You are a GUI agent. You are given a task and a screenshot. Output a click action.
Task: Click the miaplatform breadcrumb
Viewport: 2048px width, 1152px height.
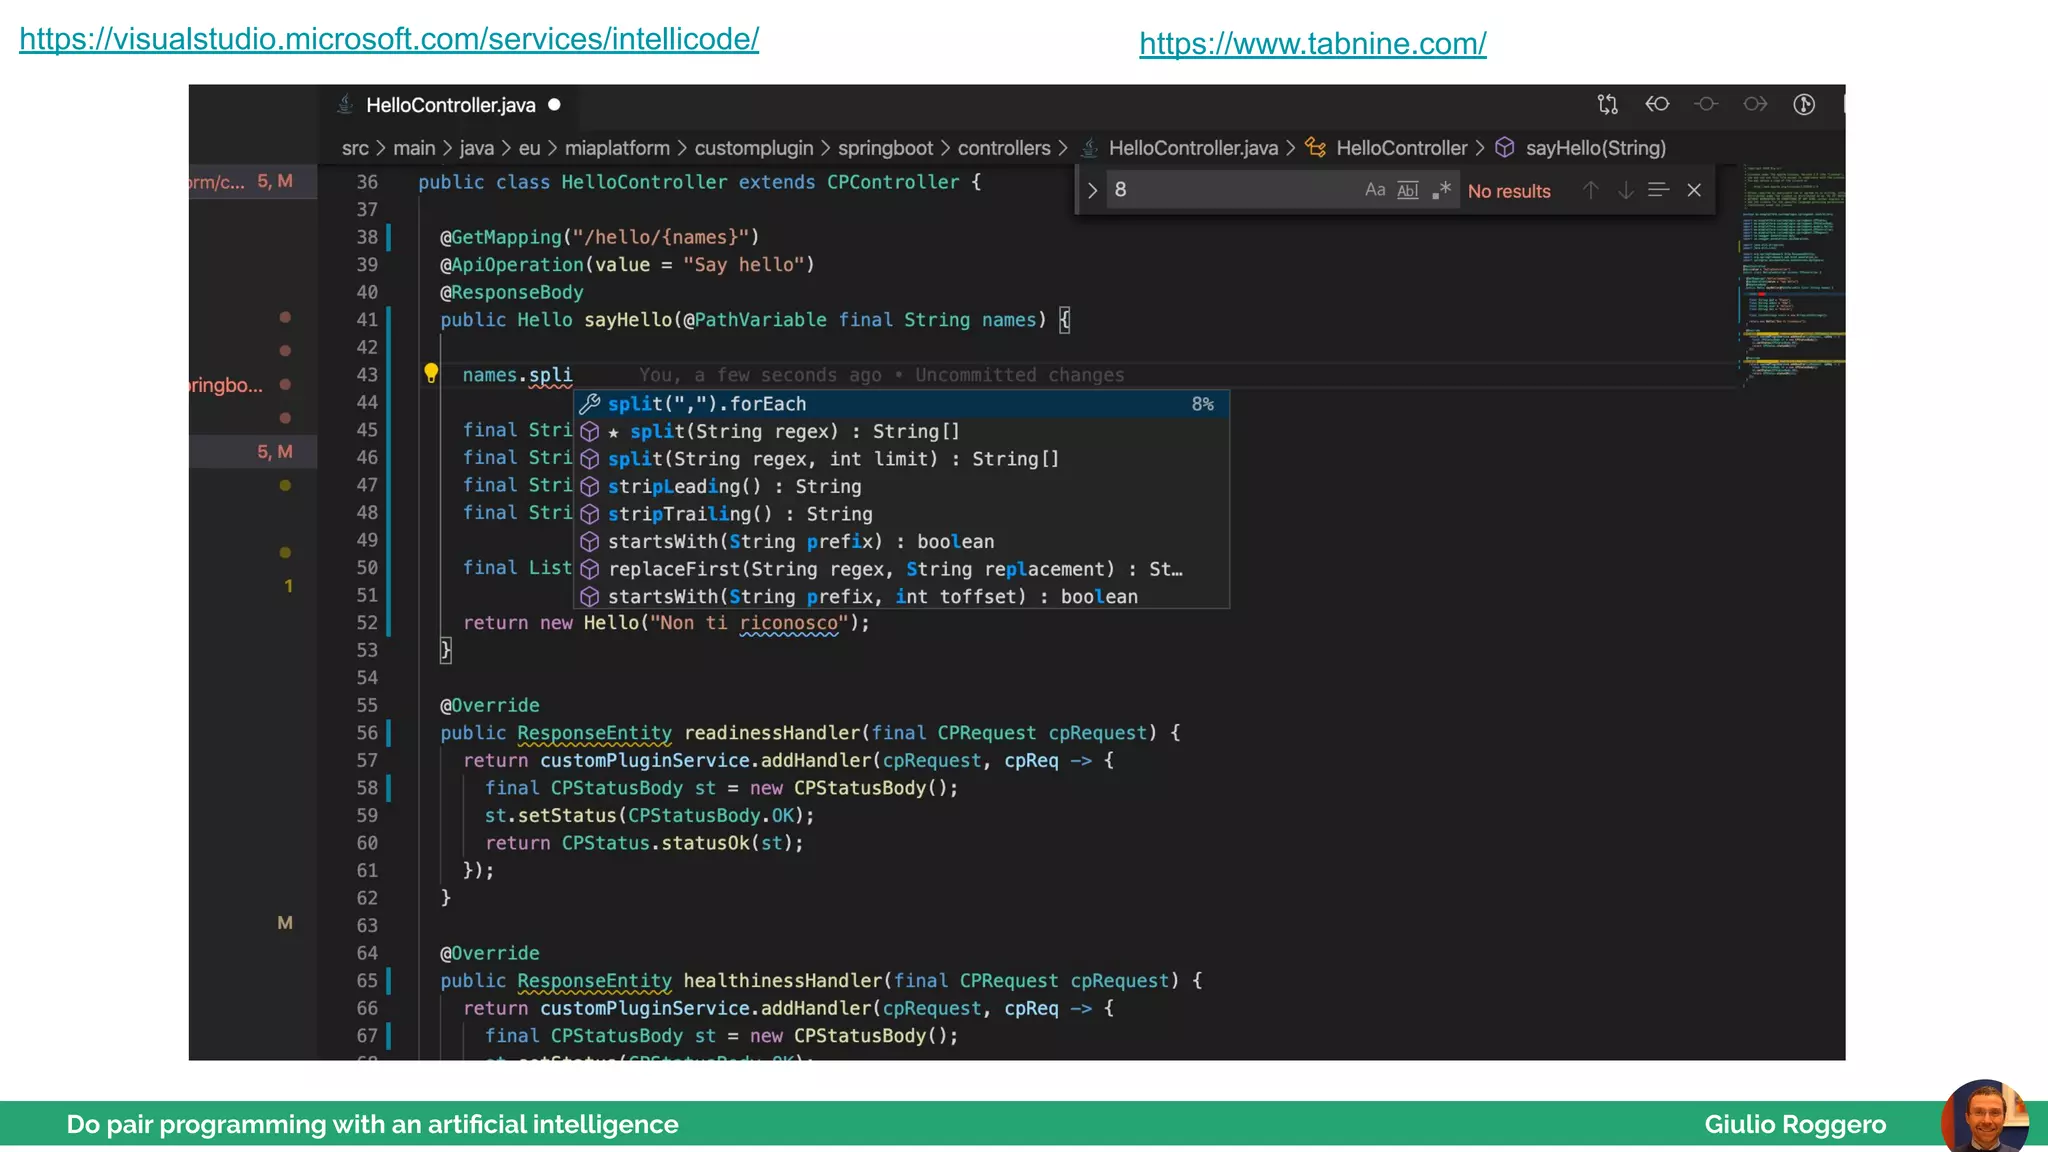(617, 148)
